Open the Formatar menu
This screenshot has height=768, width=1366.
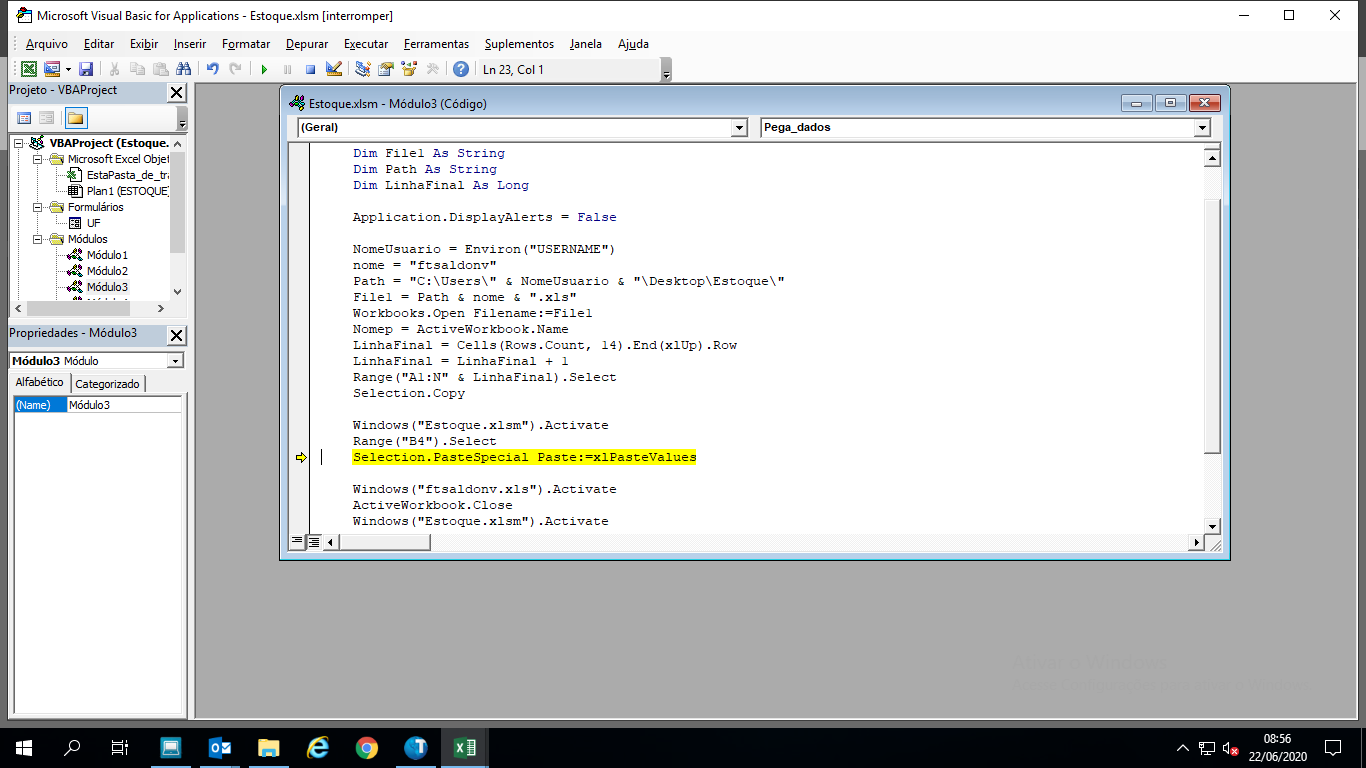[x=246, y=44]
